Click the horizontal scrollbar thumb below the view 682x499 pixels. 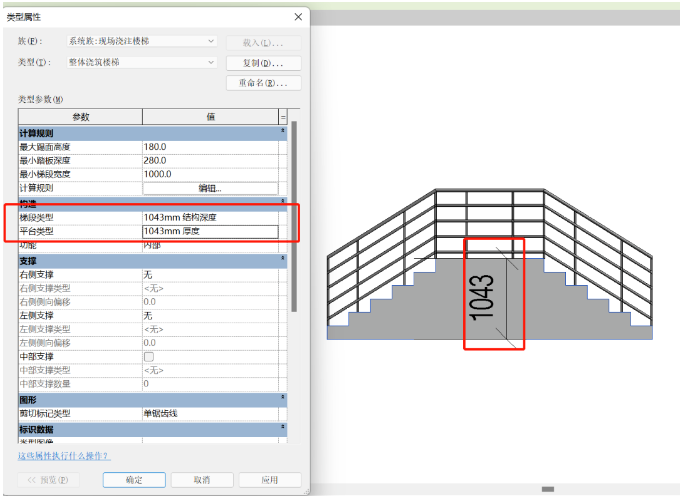pyautogui.click(x=548, y=489)
